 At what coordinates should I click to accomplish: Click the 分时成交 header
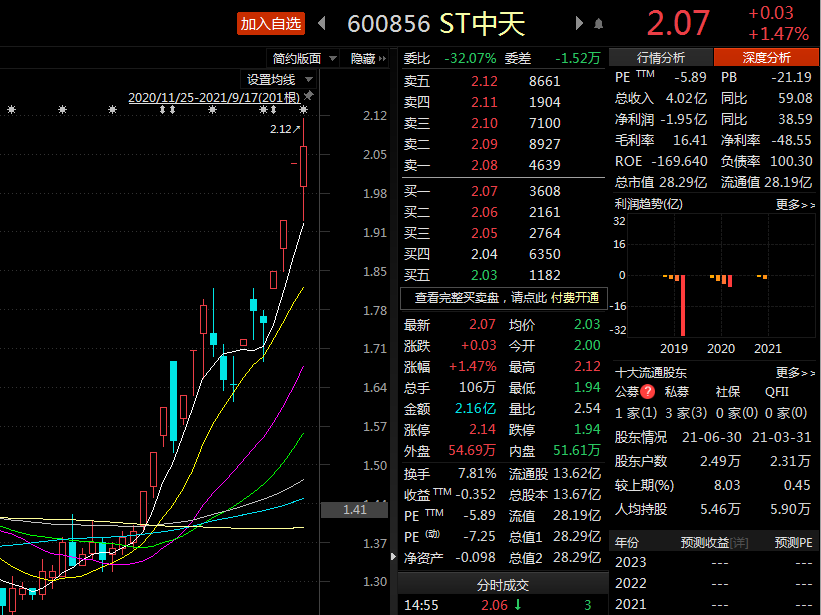(503, 585)
